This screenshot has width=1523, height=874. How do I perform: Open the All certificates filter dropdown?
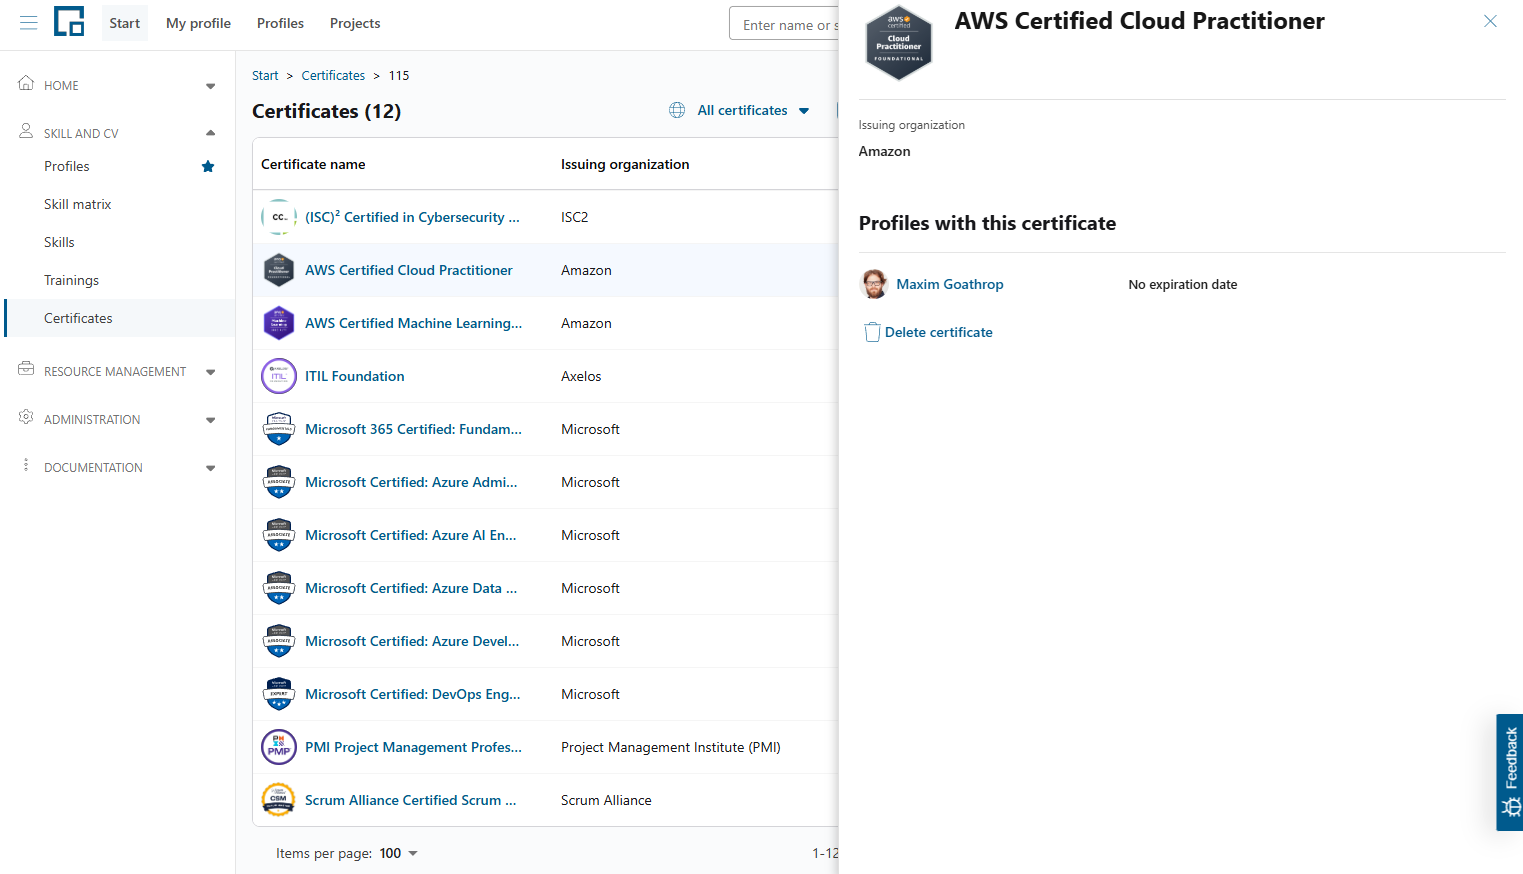(740, 110)
